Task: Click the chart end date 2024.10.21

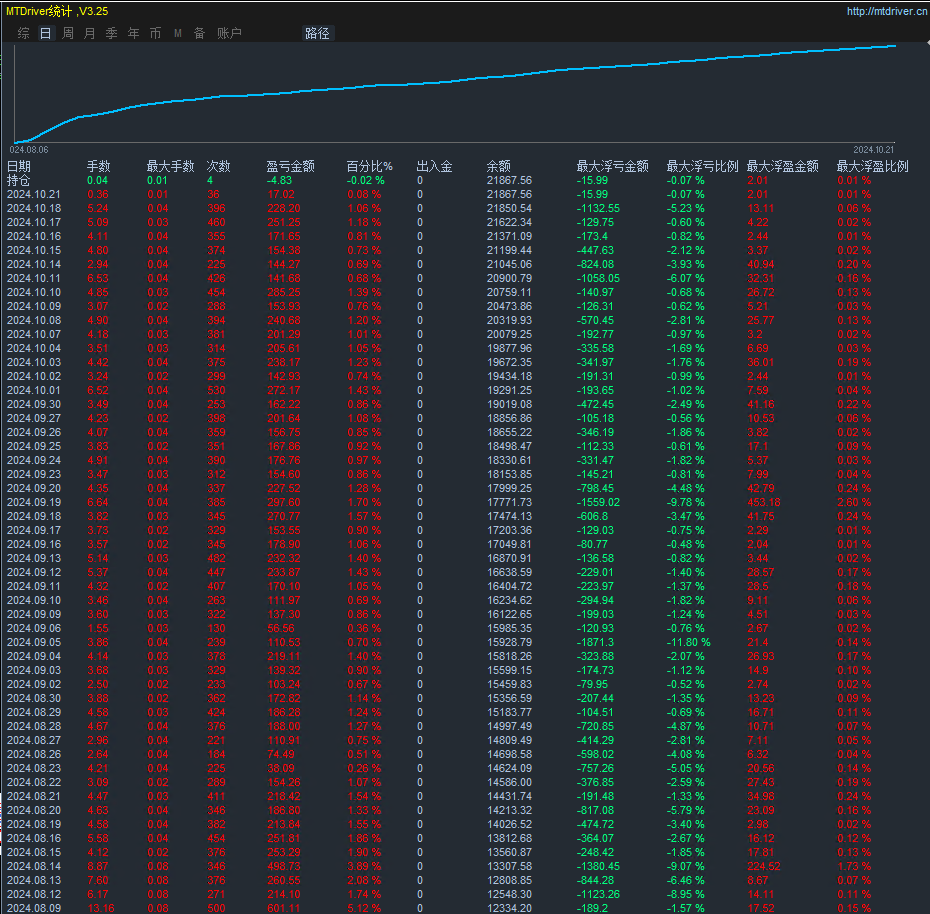Action: 873,150
